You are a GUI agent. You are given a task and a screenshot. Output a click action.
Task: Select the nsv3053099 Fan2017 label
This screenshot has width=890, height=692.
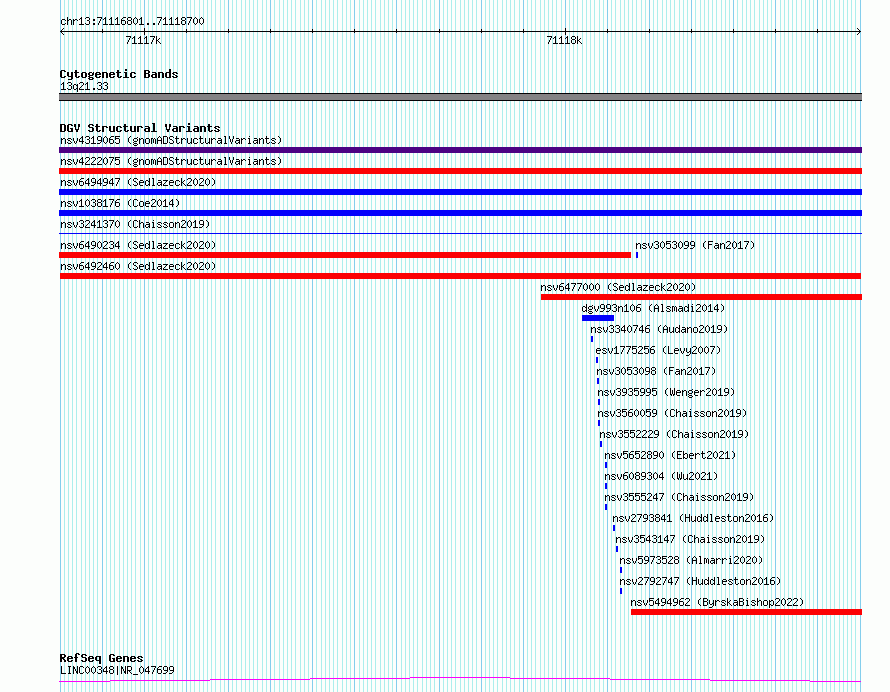click(x=695, y=245)
